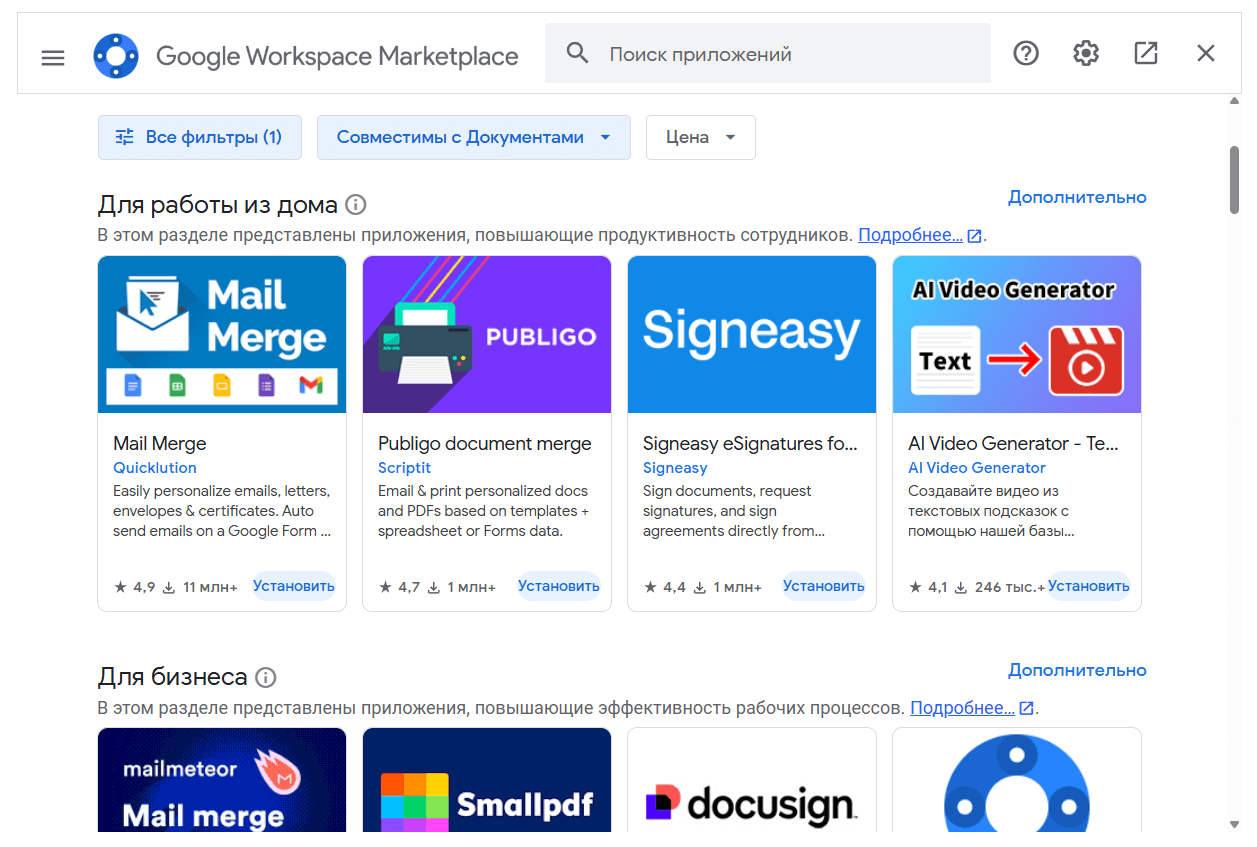
Task: Install Mail Merge by Quicklution
Action: coord(294,586)
